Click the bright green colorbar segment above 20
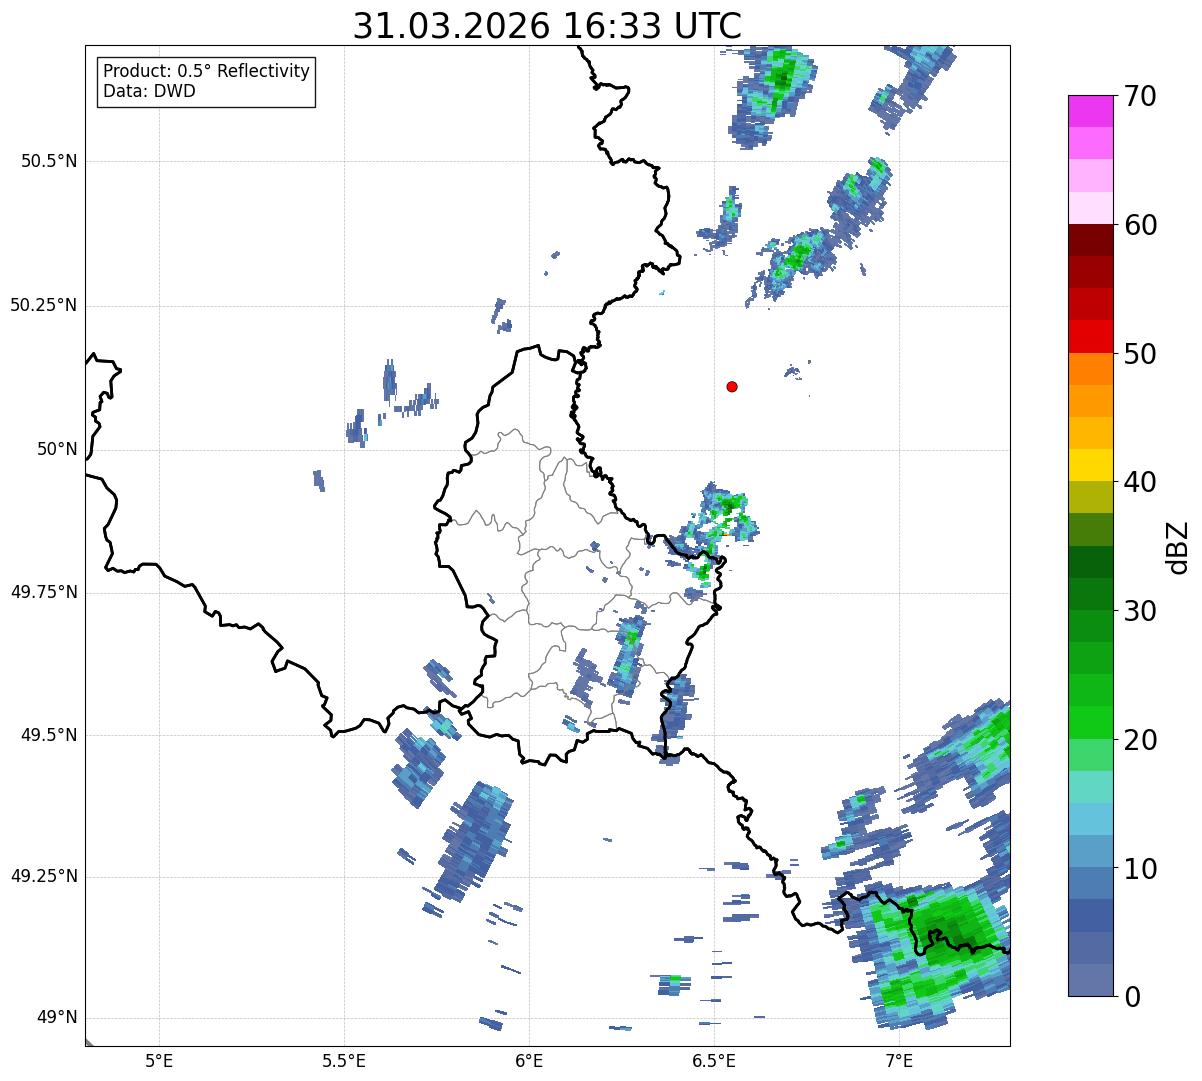 click(1089, 723)
